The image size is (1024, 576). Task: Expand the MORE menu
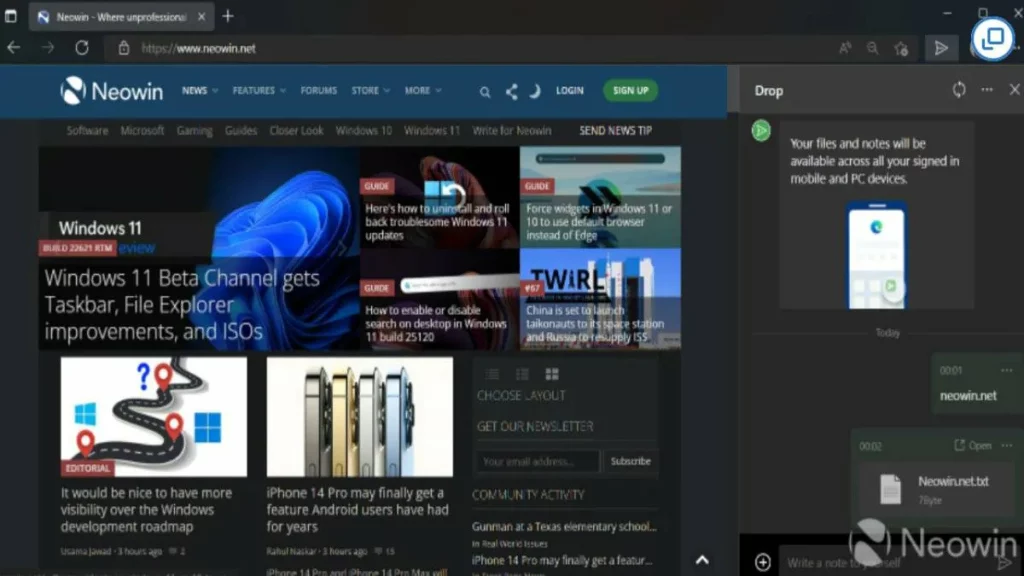423,90
